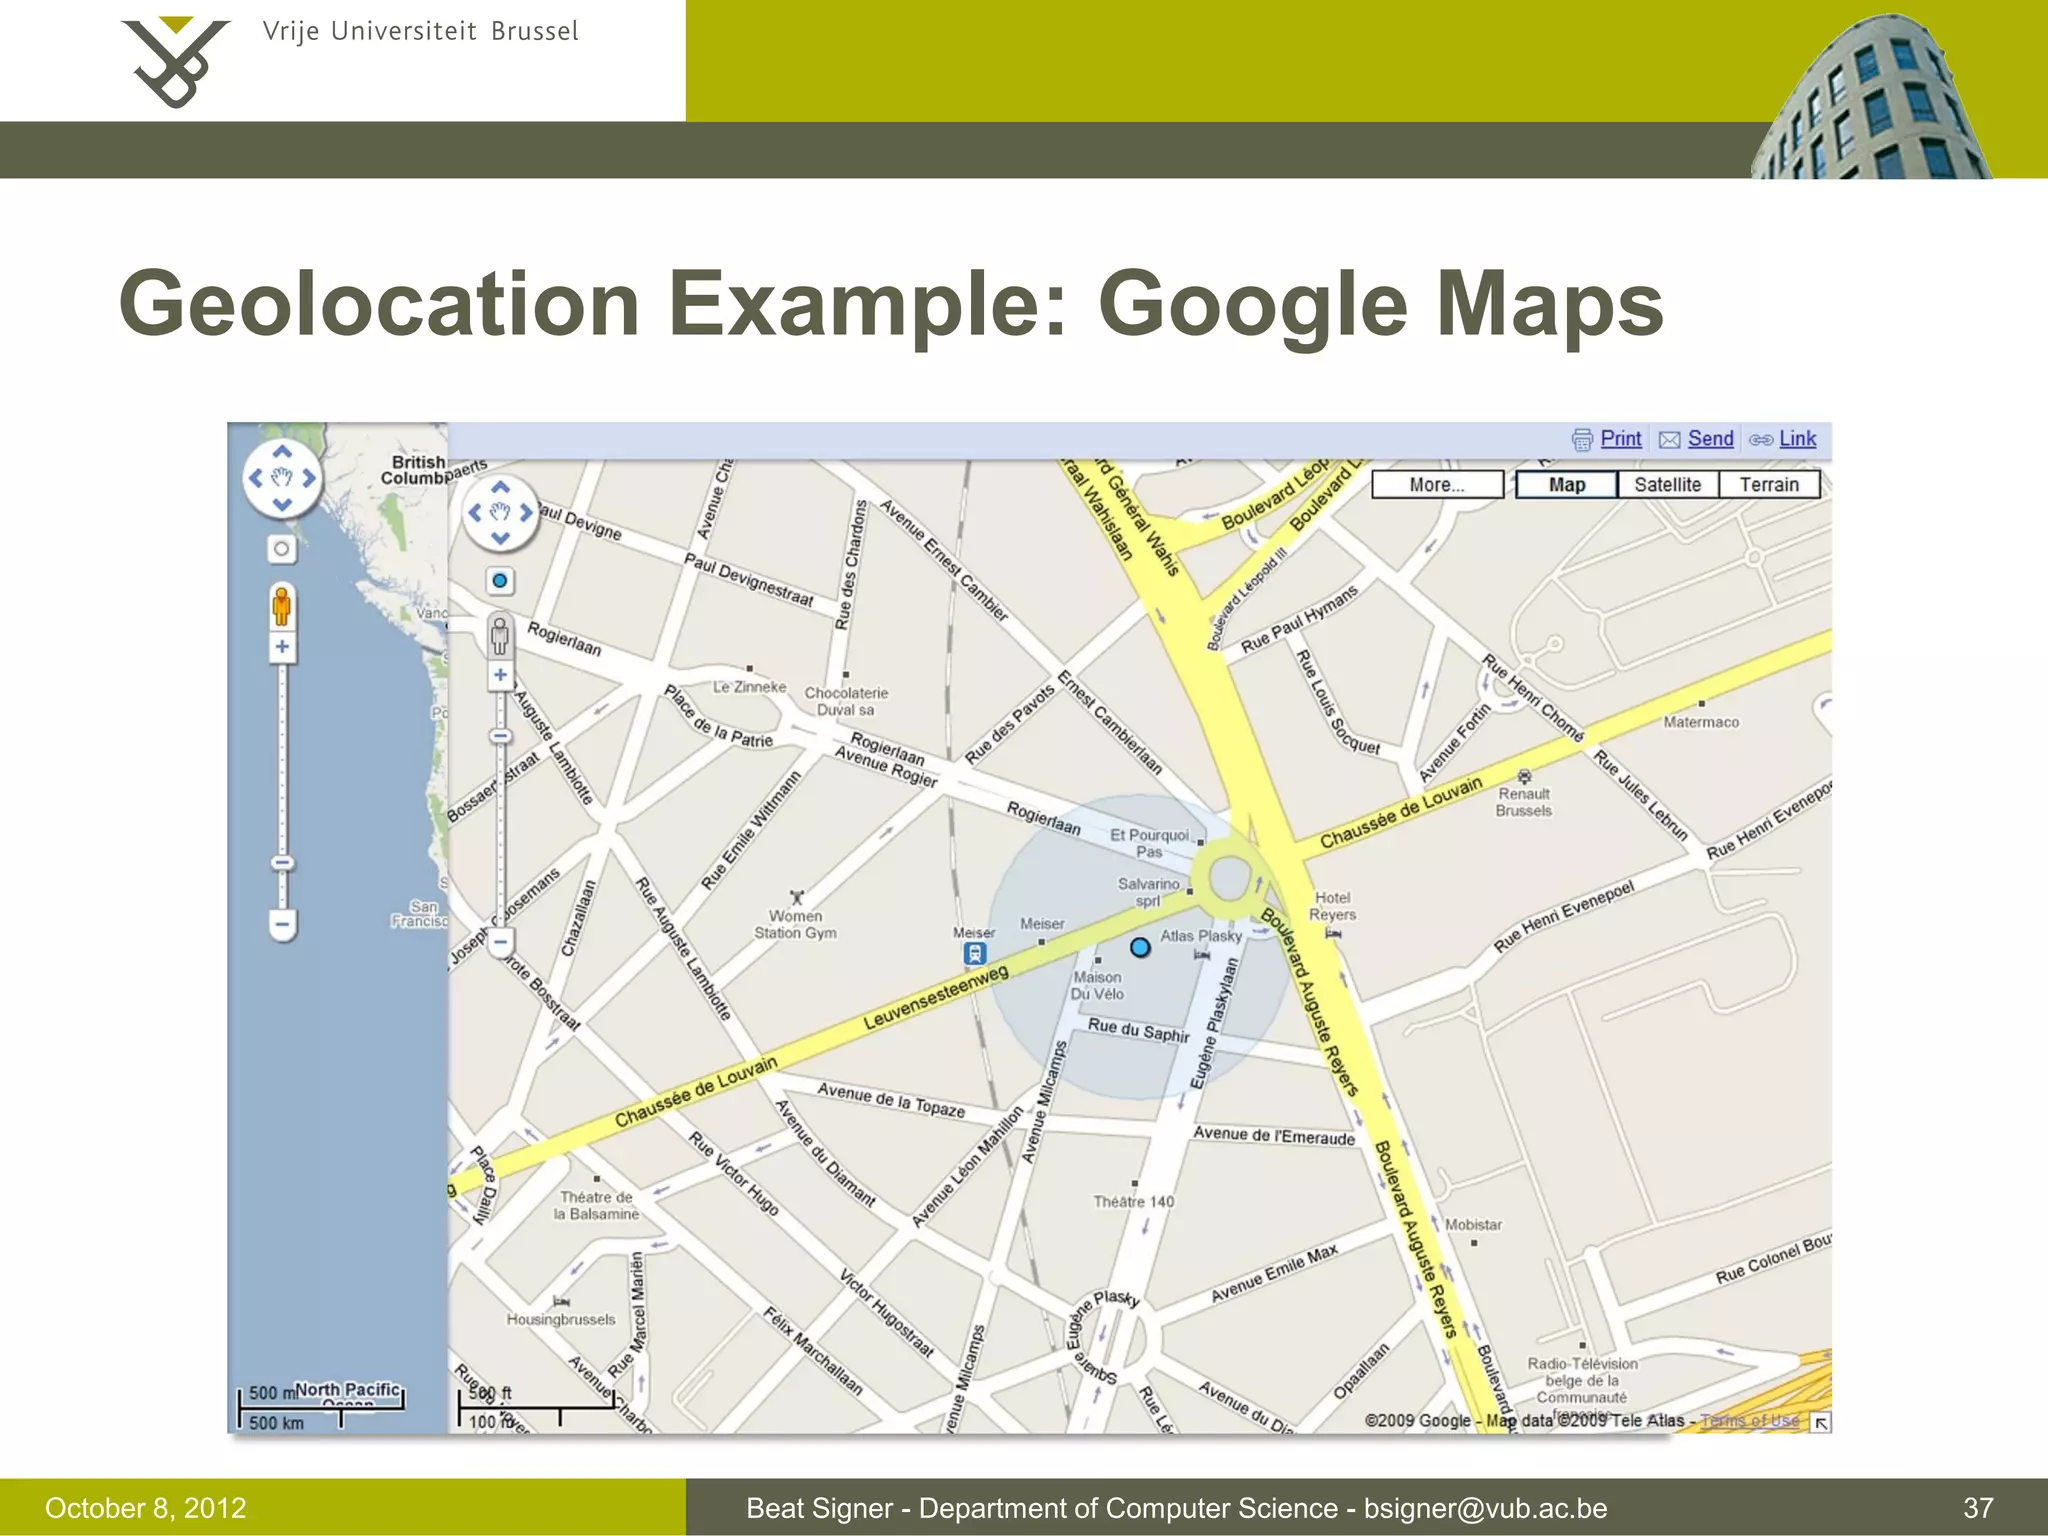Click the Hotel Reyers bed icon
Screen dimensions: 2048x1536
coord(1333,934)
